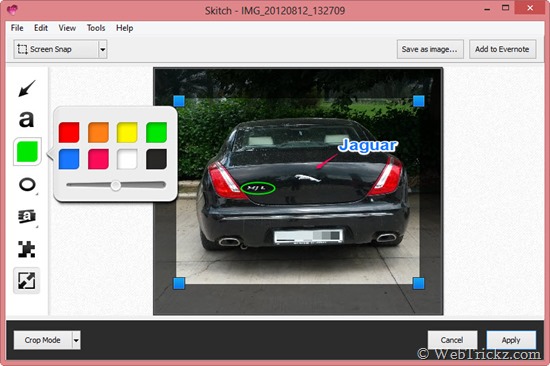
Task: Click Add to Evernote button
Action: [502, 49]
